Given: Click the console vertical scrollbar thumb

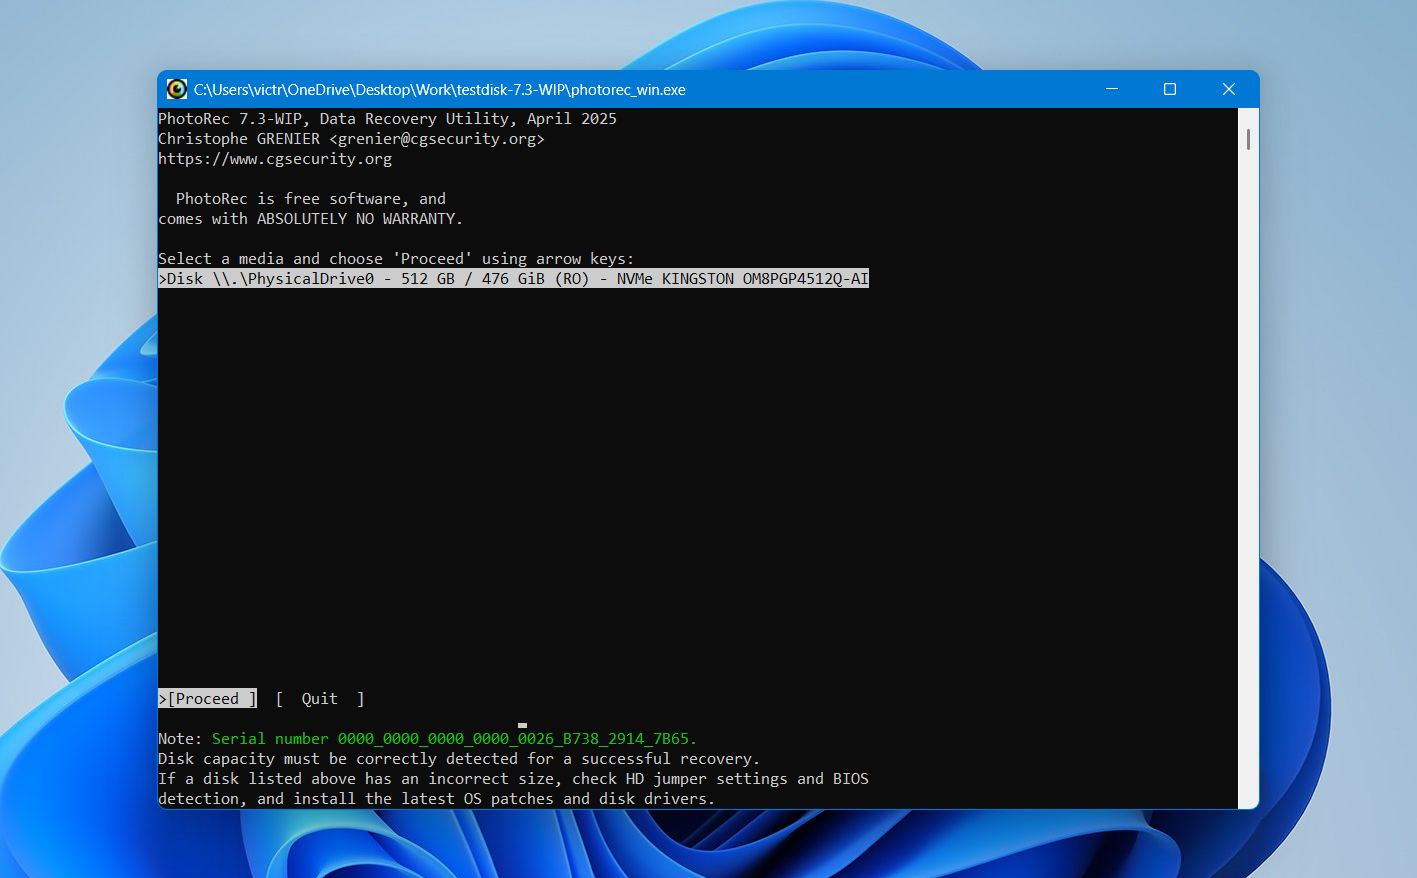Looking at the screenshot, I should (1248, 139).
